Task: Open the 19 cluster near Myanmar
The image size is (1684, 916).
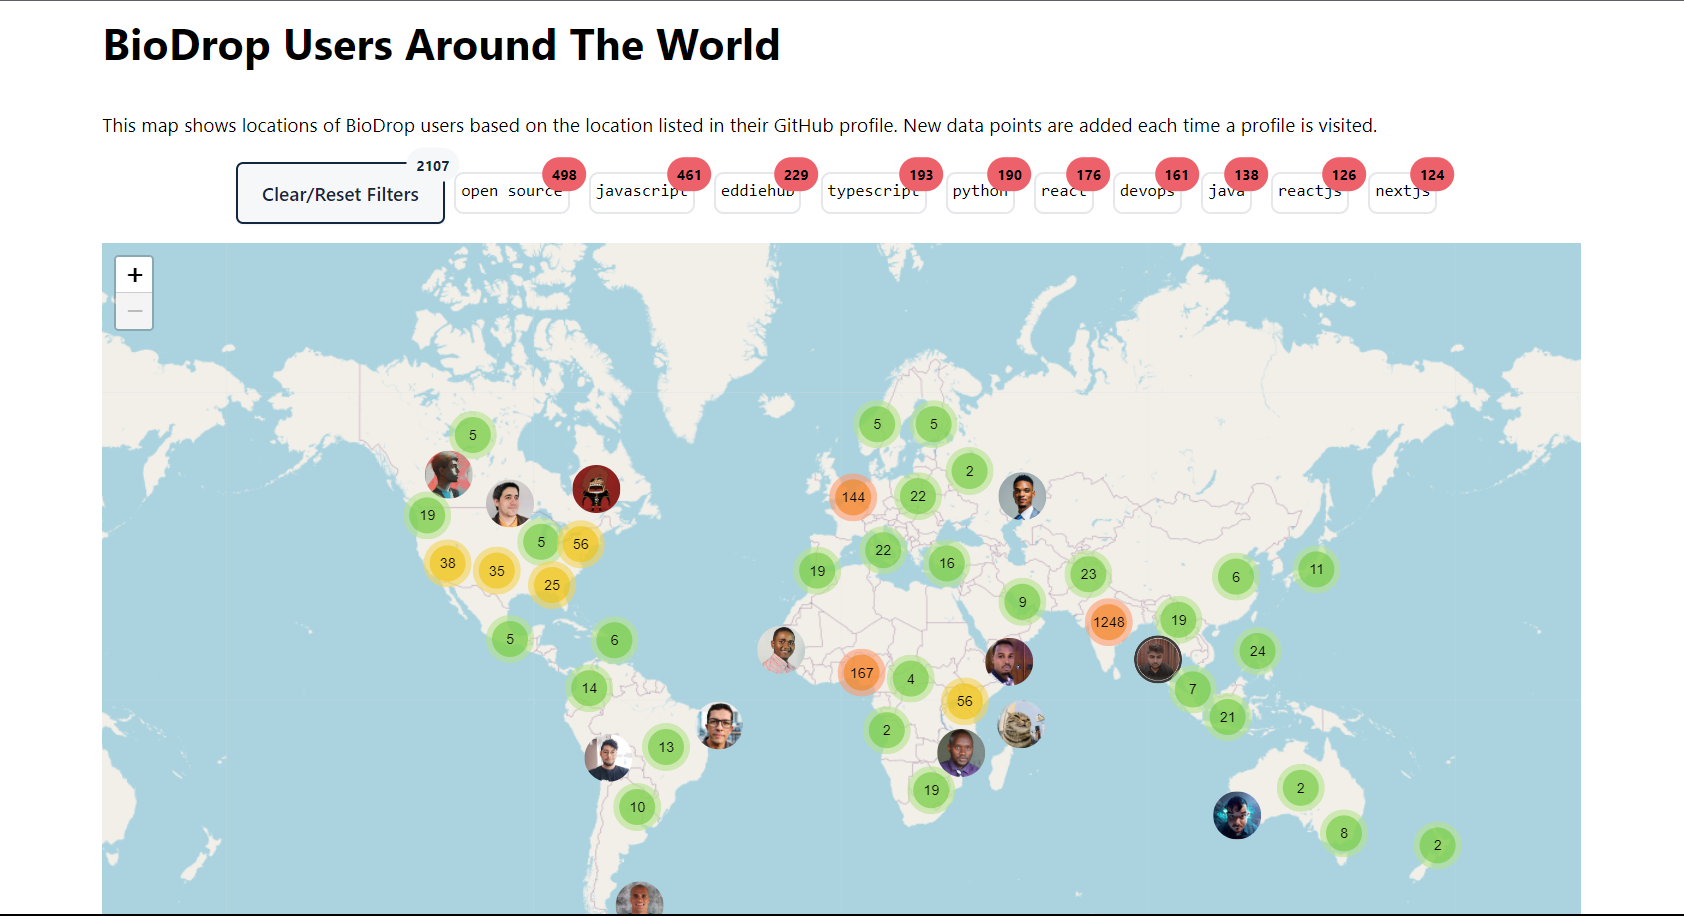Action: point(1179,620)
